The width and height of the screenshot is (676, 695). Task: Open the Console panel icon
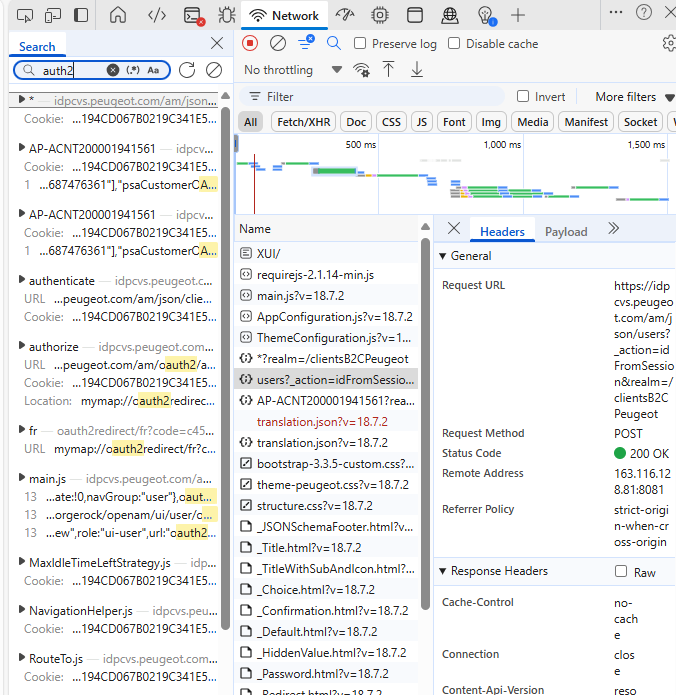coord(192,15)
